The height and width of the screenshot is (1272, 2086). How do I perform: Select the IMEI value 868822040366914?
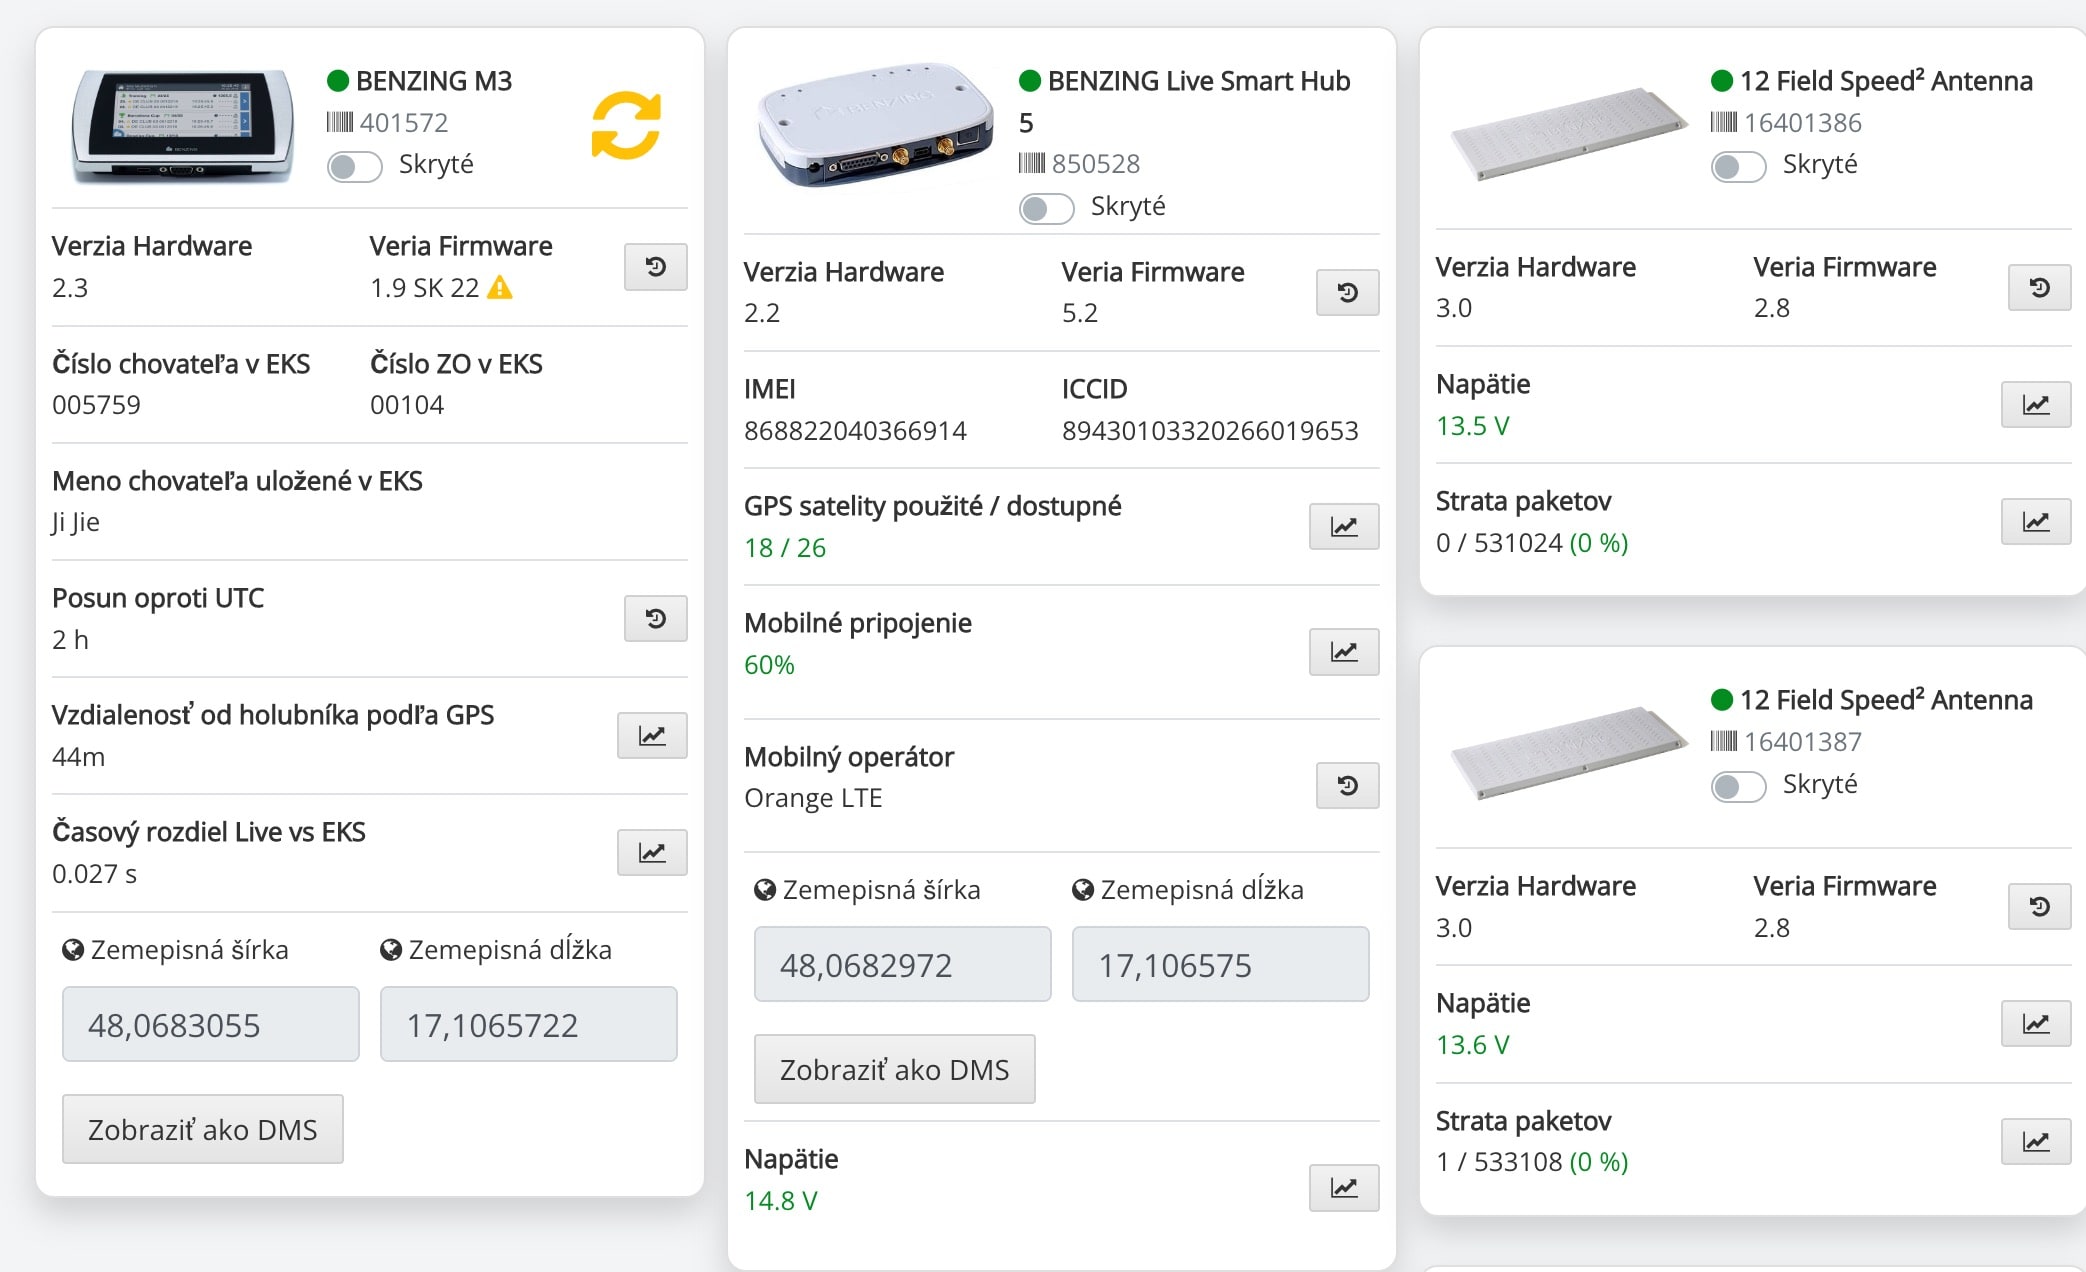coord(855,431)
